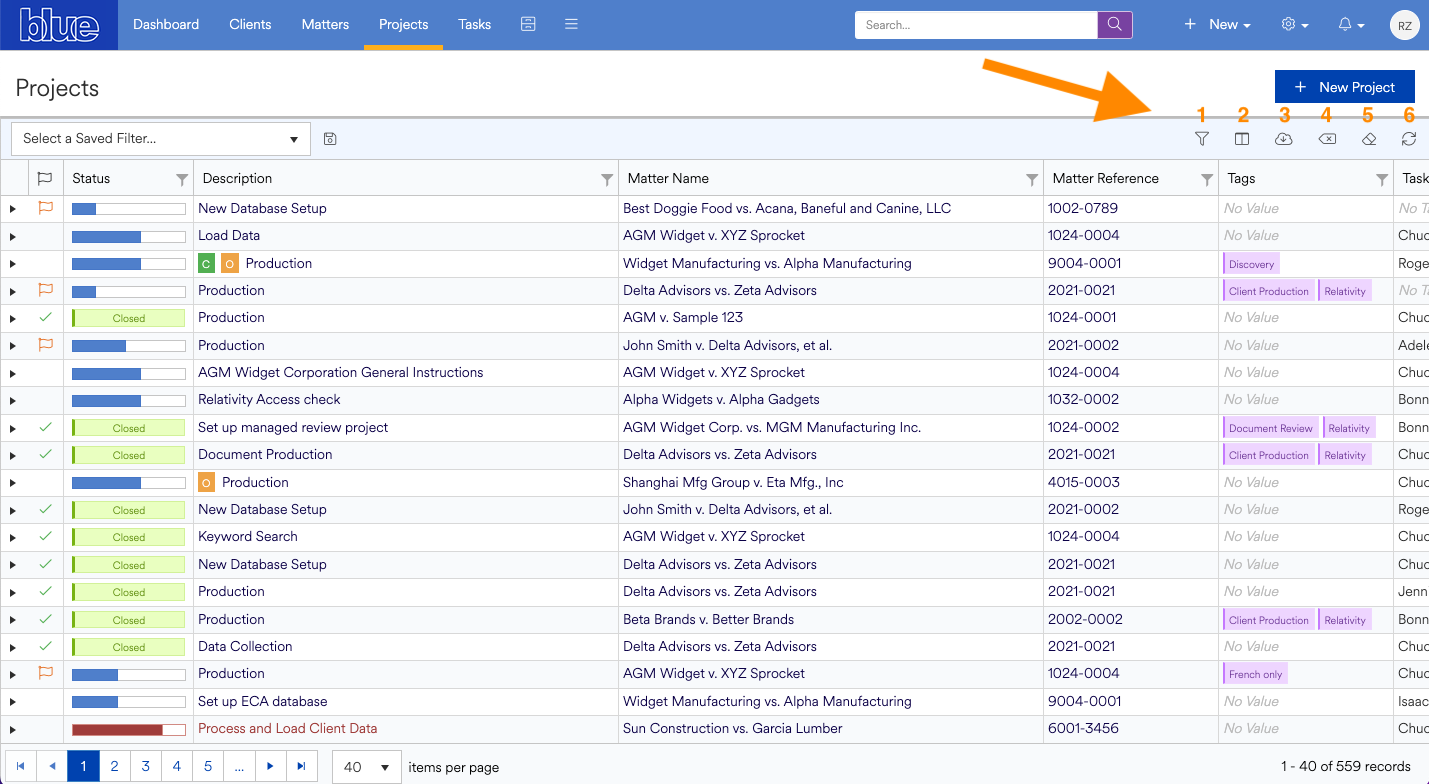Click the eraser reset icon
This screenshot has width=1429, height=784.
(x=1369, y=139)
